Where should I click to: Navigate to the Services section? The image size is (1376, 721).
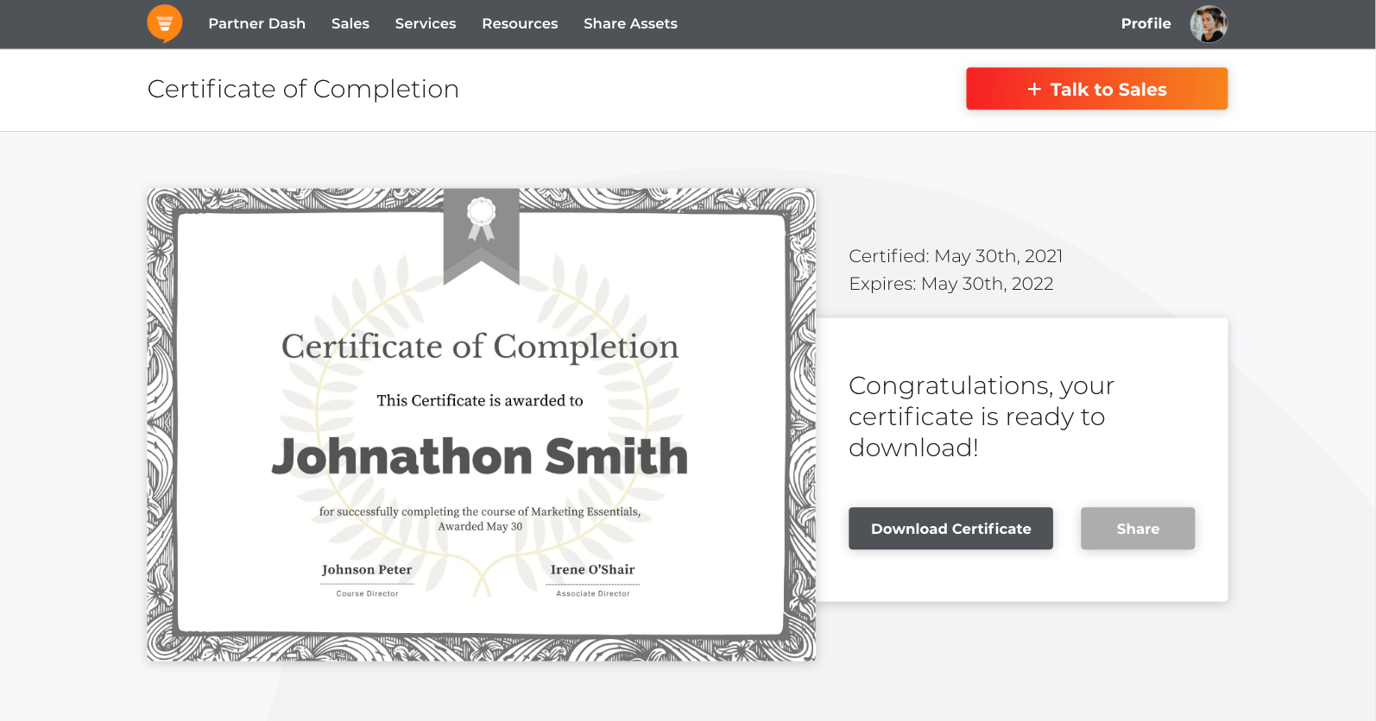click(x=425, y=23)
